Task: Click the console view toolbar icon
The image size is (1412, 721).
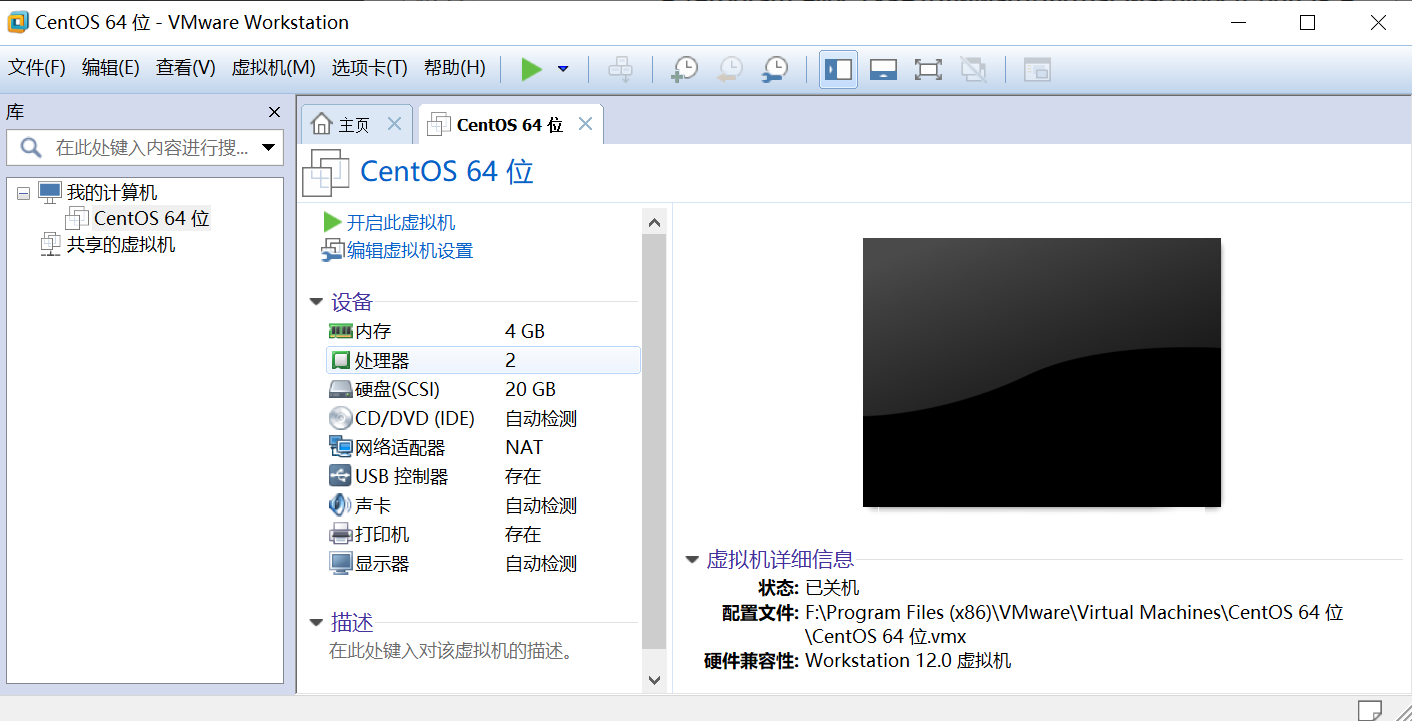Action: [x=1037, y=69]
